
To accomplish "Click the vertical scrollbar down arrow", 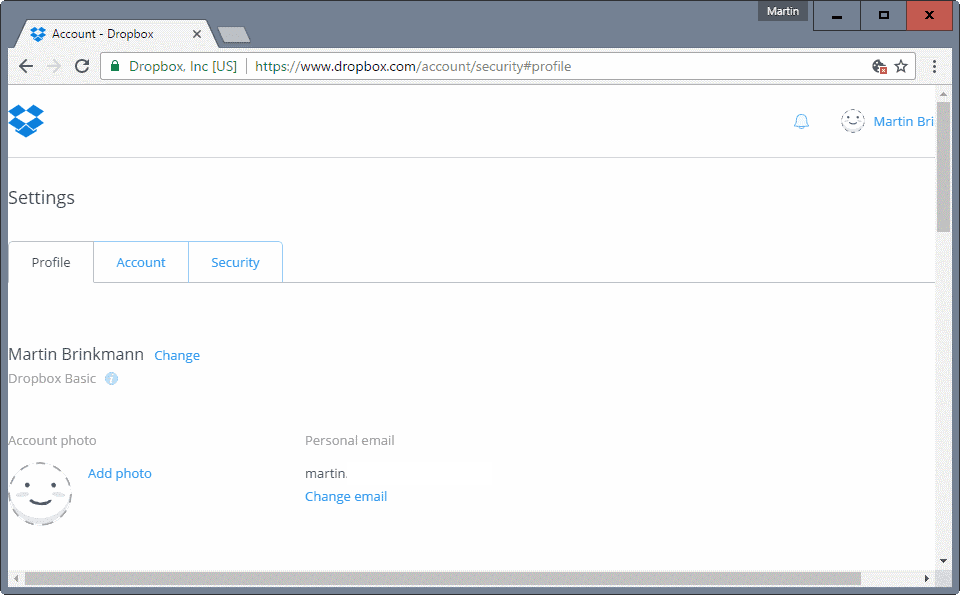I will [x=943, y=561].
